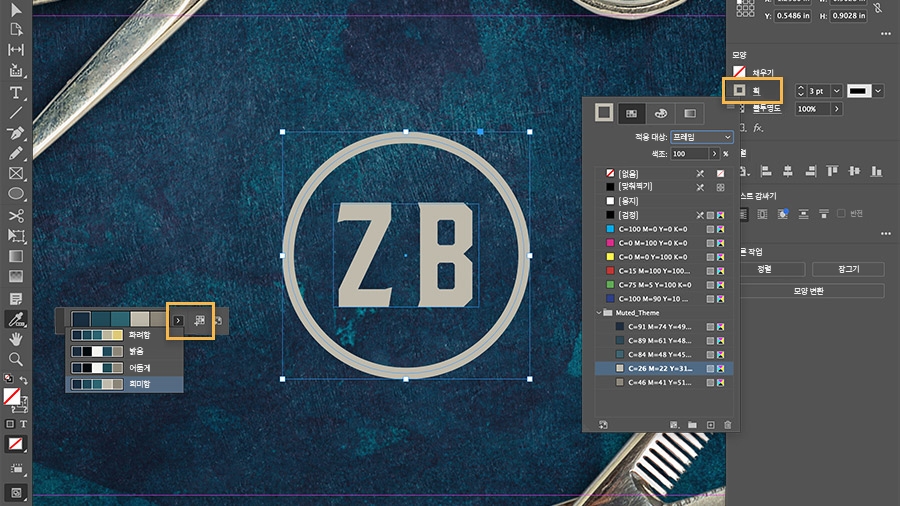Click 획 stroke label

click(x=757, y=91)
